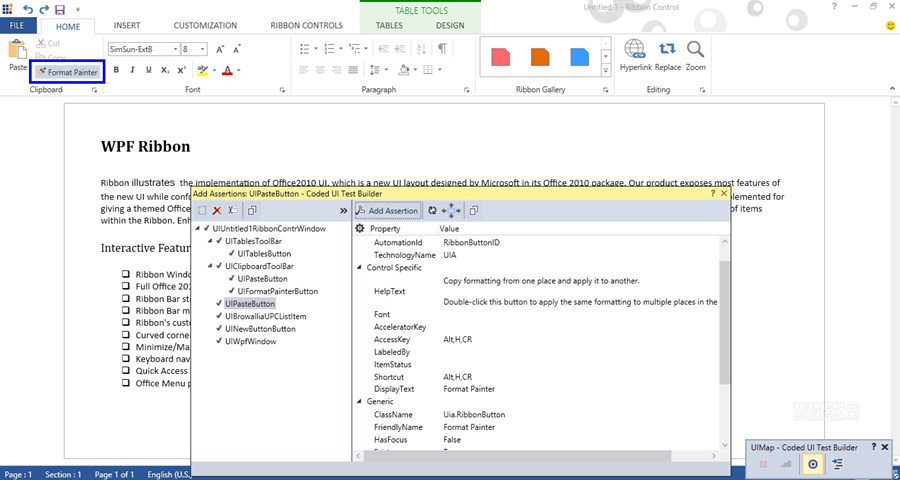Click the Replace button
The image size is (900, 480).
tap(668, 56)
